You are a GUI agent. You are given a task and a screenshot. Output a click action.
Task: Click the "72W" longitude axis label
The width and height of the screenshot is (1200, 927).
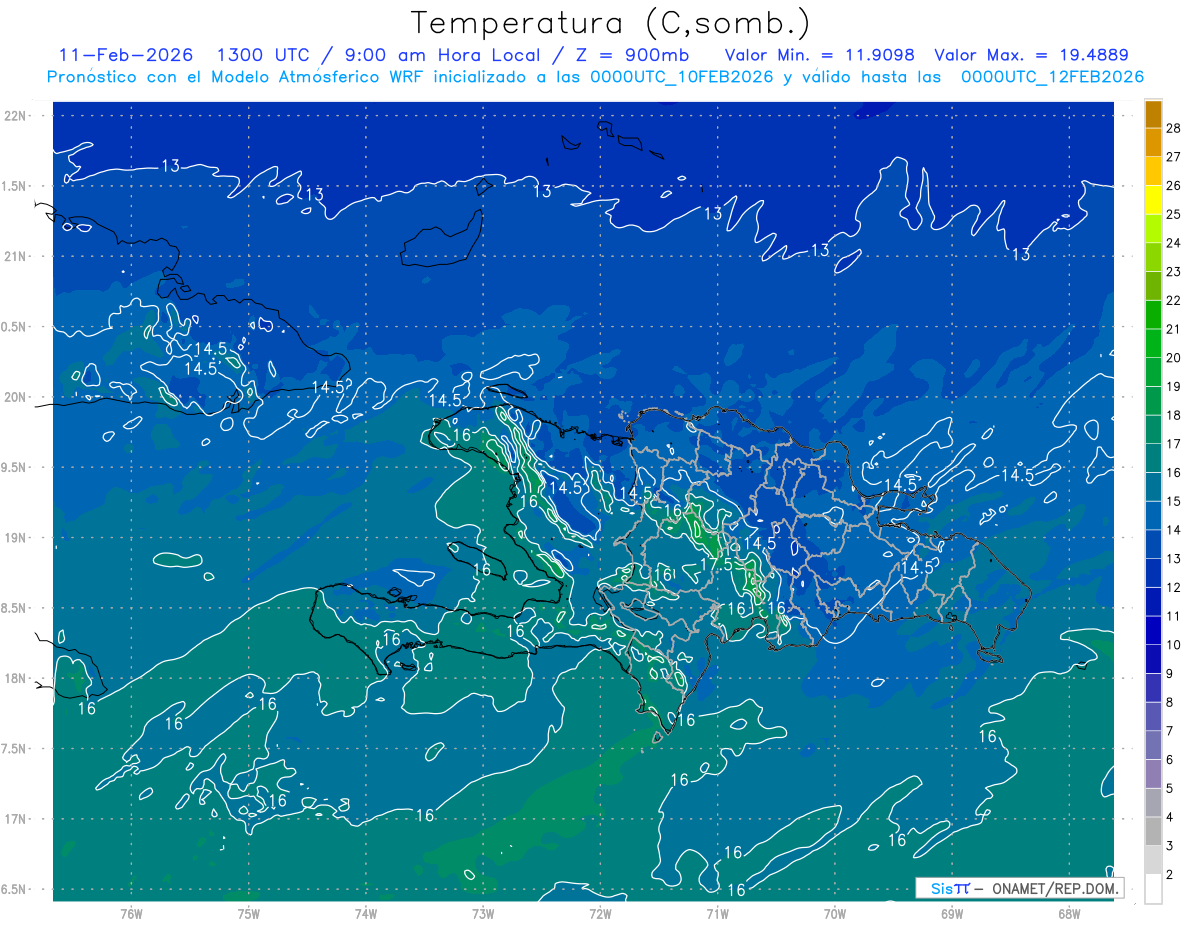pos(600,914)
